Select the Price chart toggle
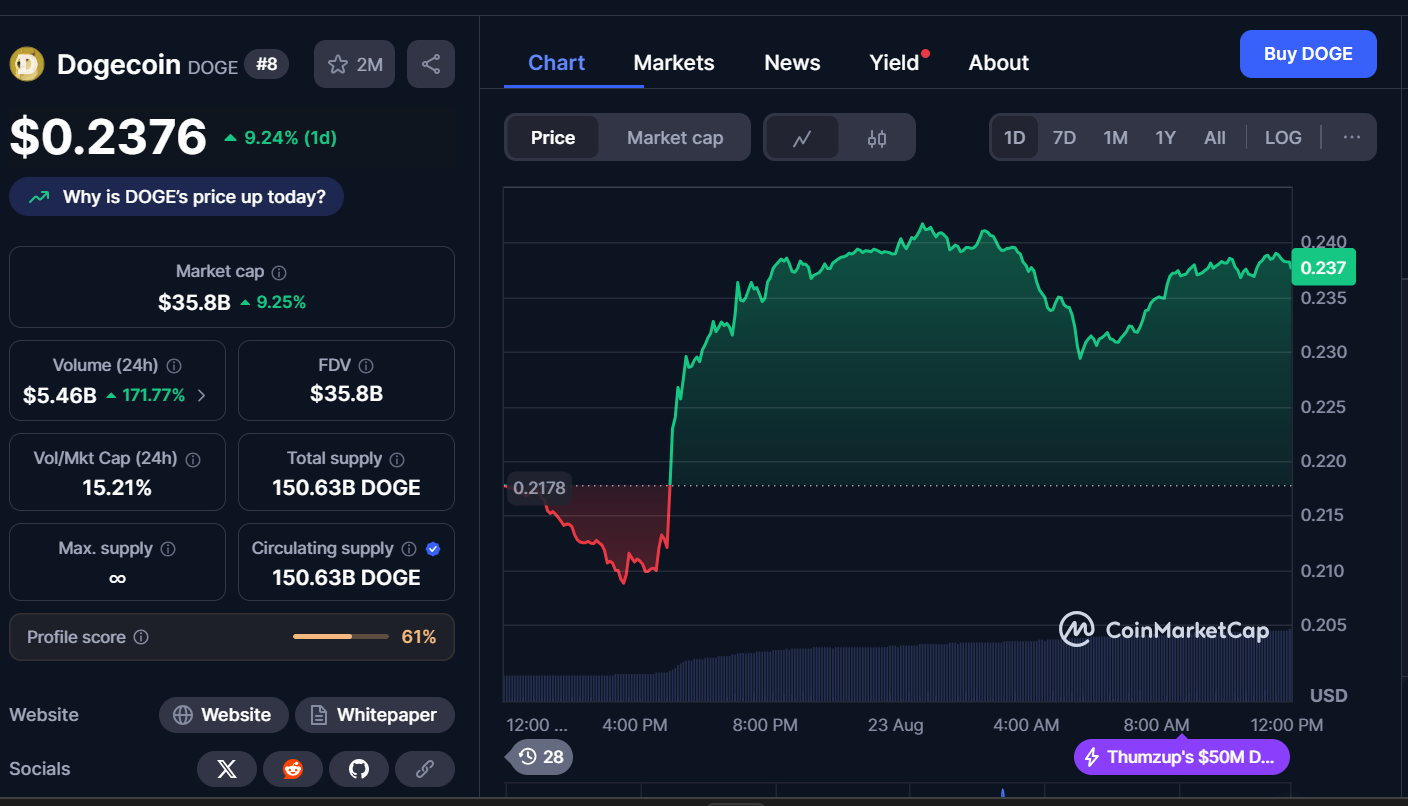 click(x=553, y=138)
